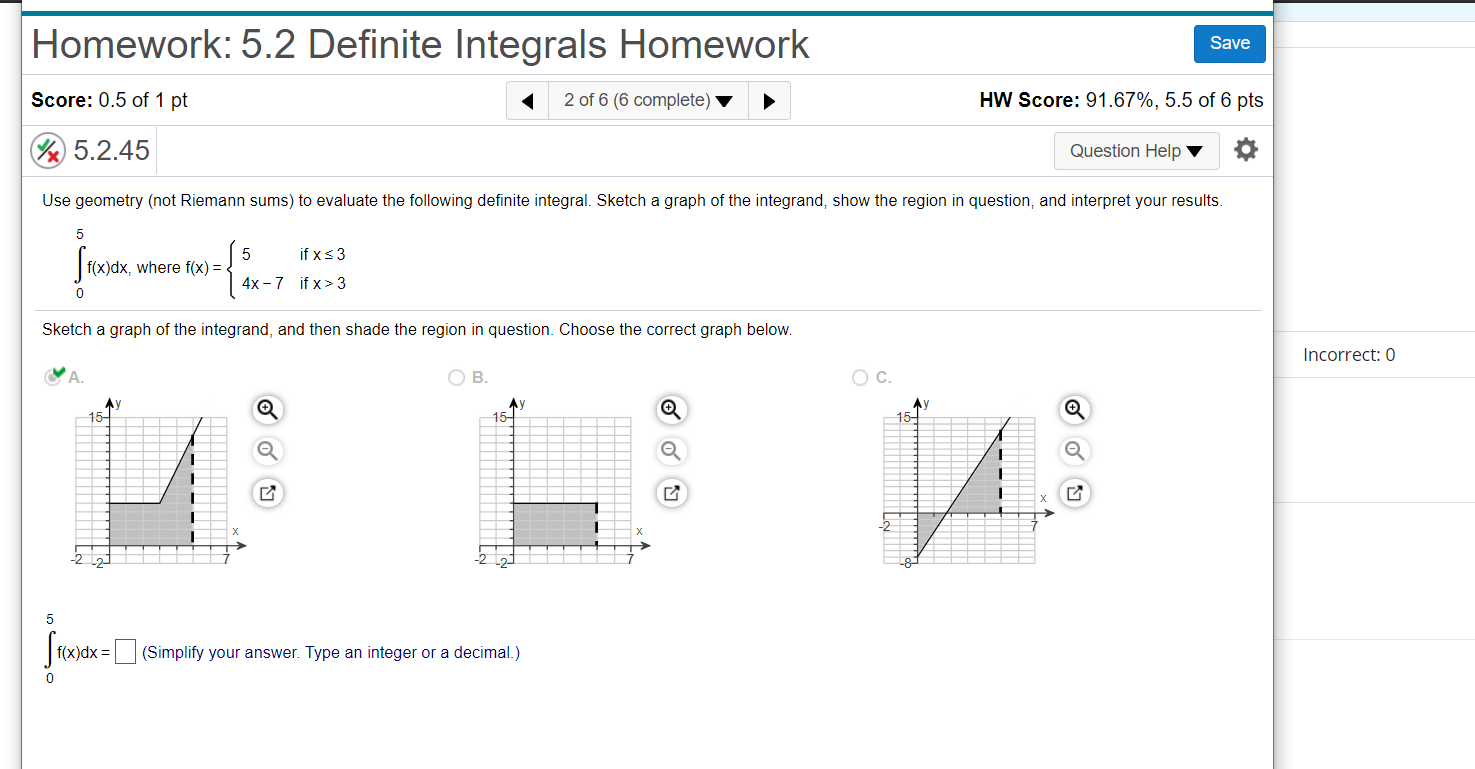Click the integral answer input box

125,651
